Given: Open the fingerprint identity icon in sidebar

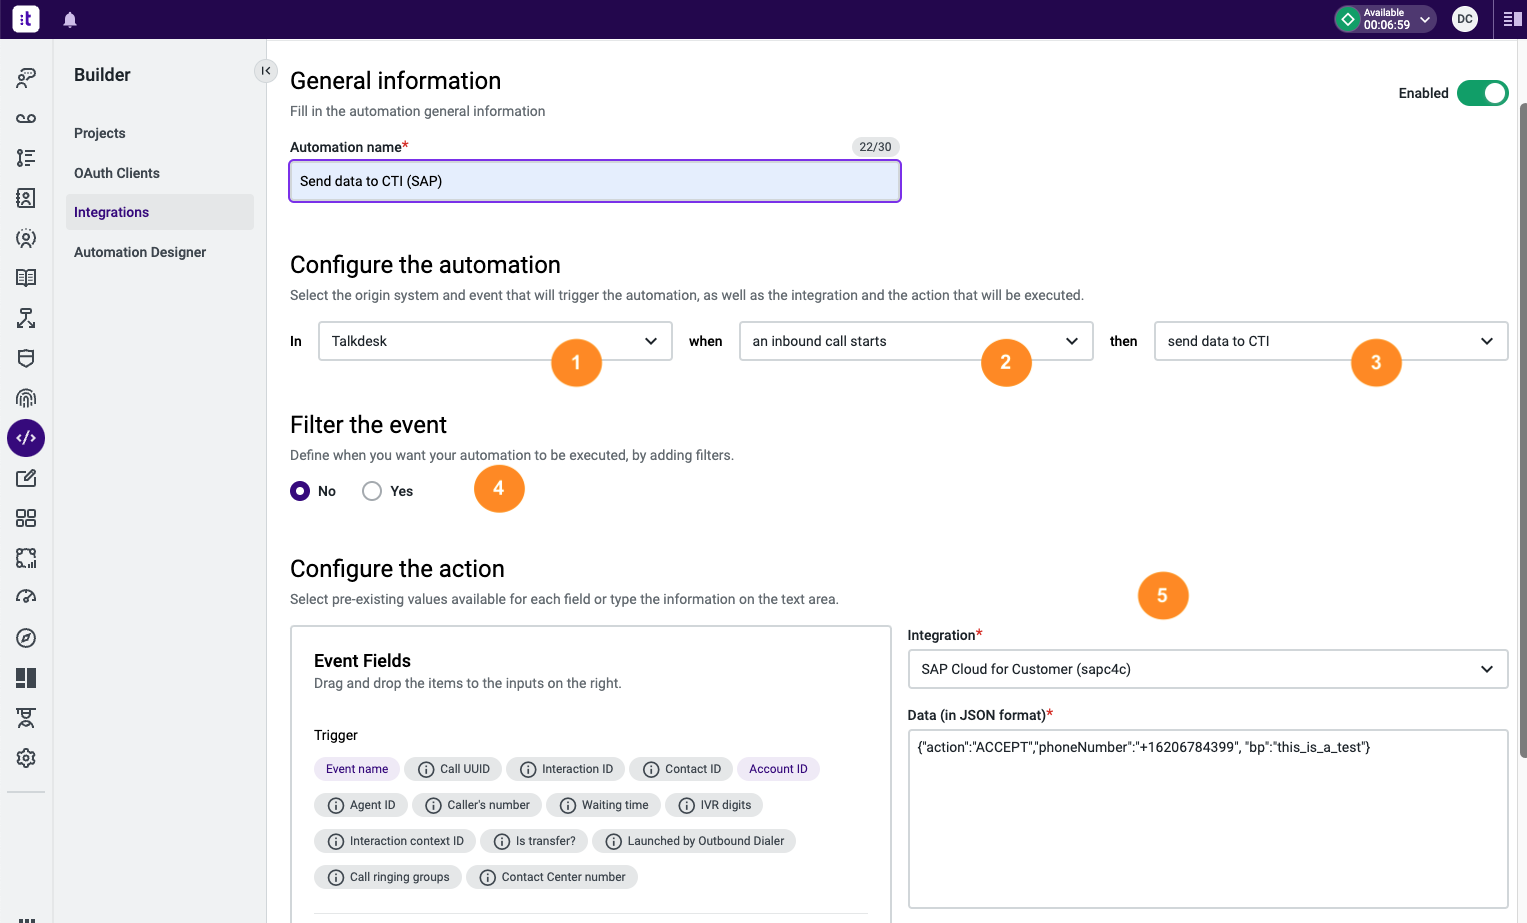Looking at the screenshot, I should pyautogui.click(x=26, y=398).
